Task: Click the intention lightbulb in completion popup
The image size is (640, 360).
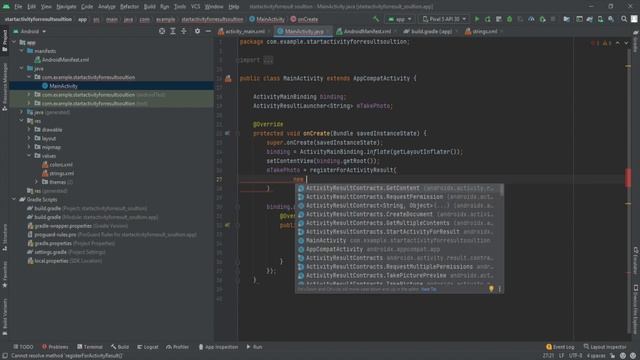Action: pyautogui.click(x=491, y=289)
